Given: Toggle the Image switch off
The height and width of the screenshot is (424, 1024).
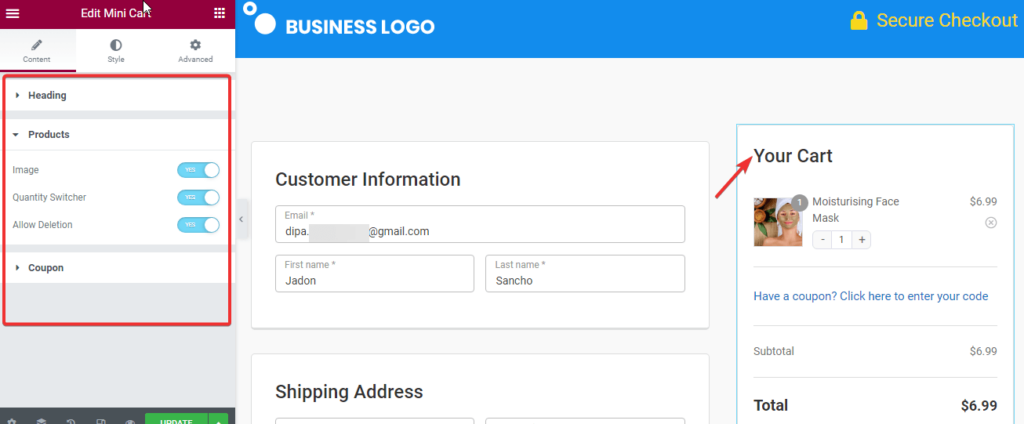Looking at the screenshot, I should 198,170.
